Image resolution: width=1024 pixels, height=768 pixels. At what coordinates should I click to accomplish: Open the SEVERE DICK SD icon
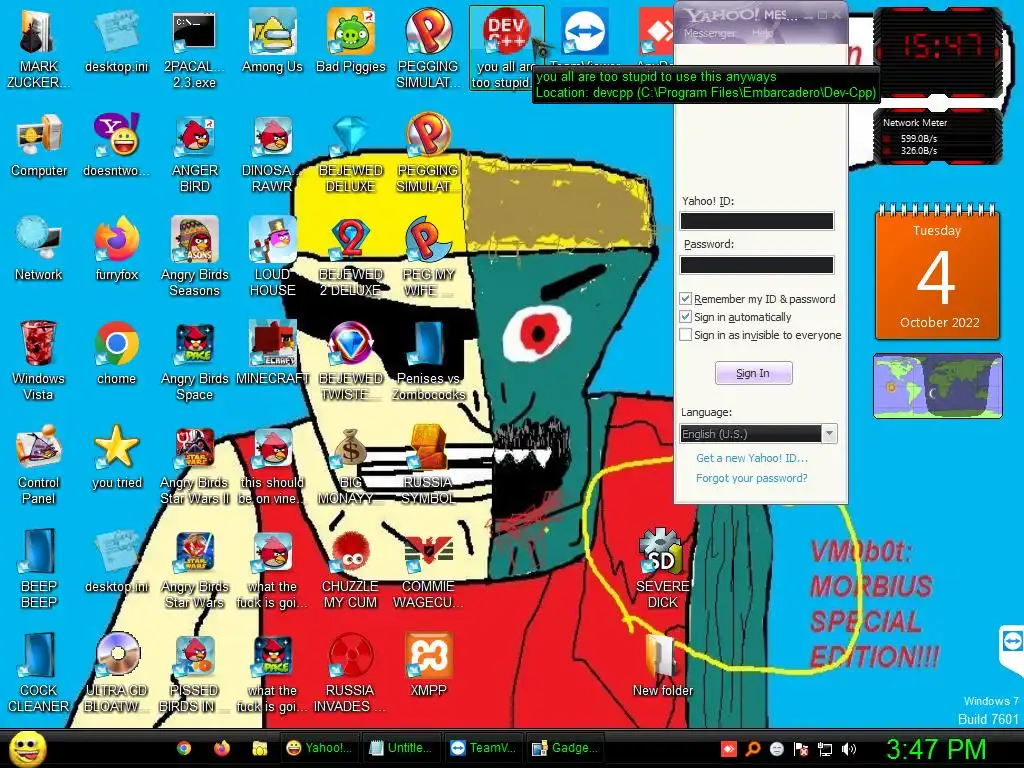point(662,568)
